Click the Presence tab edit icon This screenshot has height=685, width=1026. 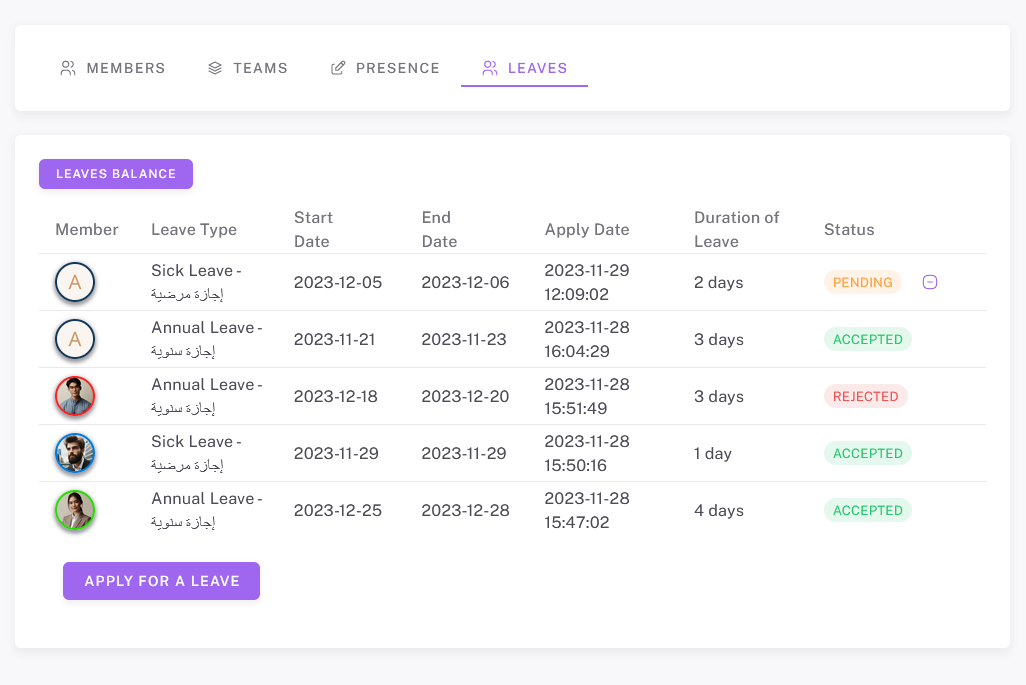point(338,68)
